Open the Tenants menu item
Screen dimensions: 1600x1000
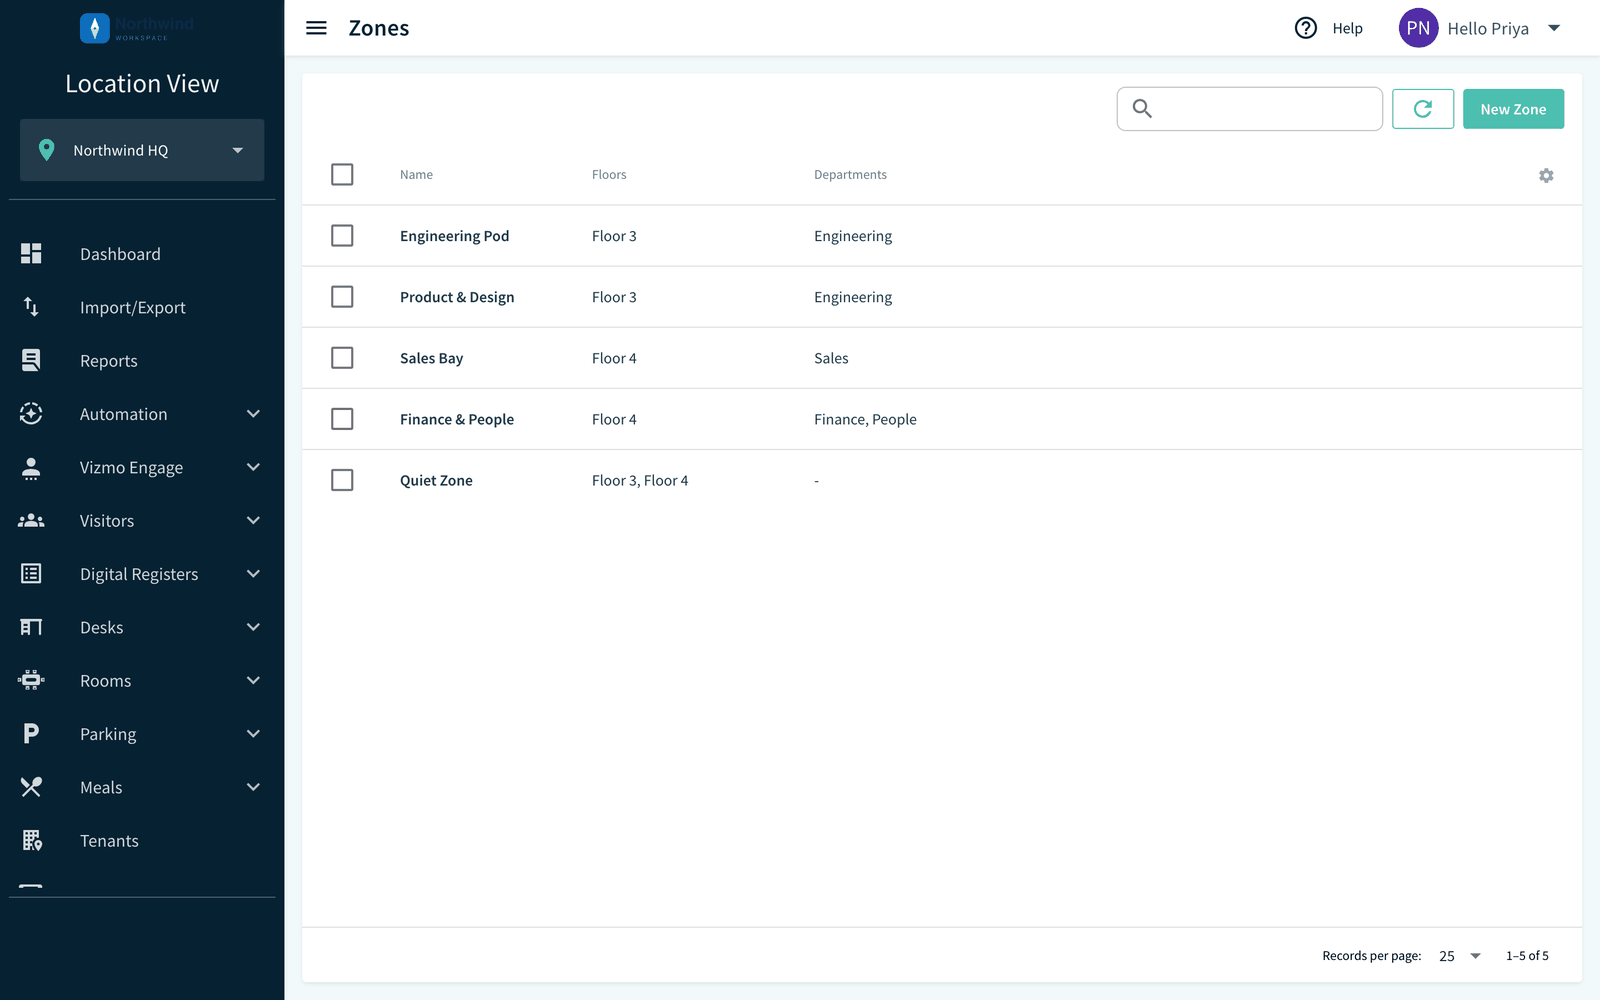pos(109,840)
